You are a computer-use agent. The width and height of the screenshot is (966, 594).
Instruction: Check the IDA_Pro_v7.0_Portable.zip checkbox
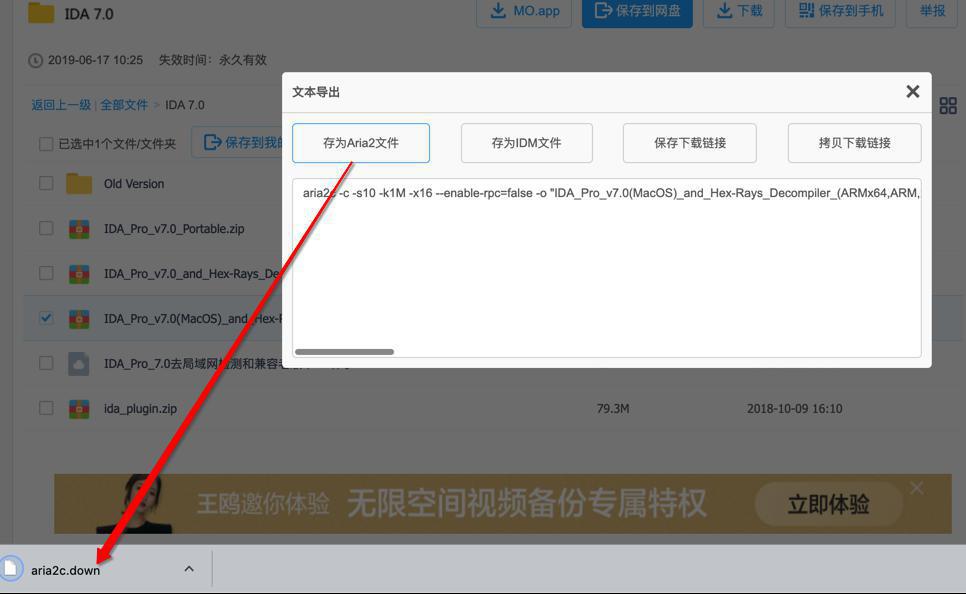46,228
